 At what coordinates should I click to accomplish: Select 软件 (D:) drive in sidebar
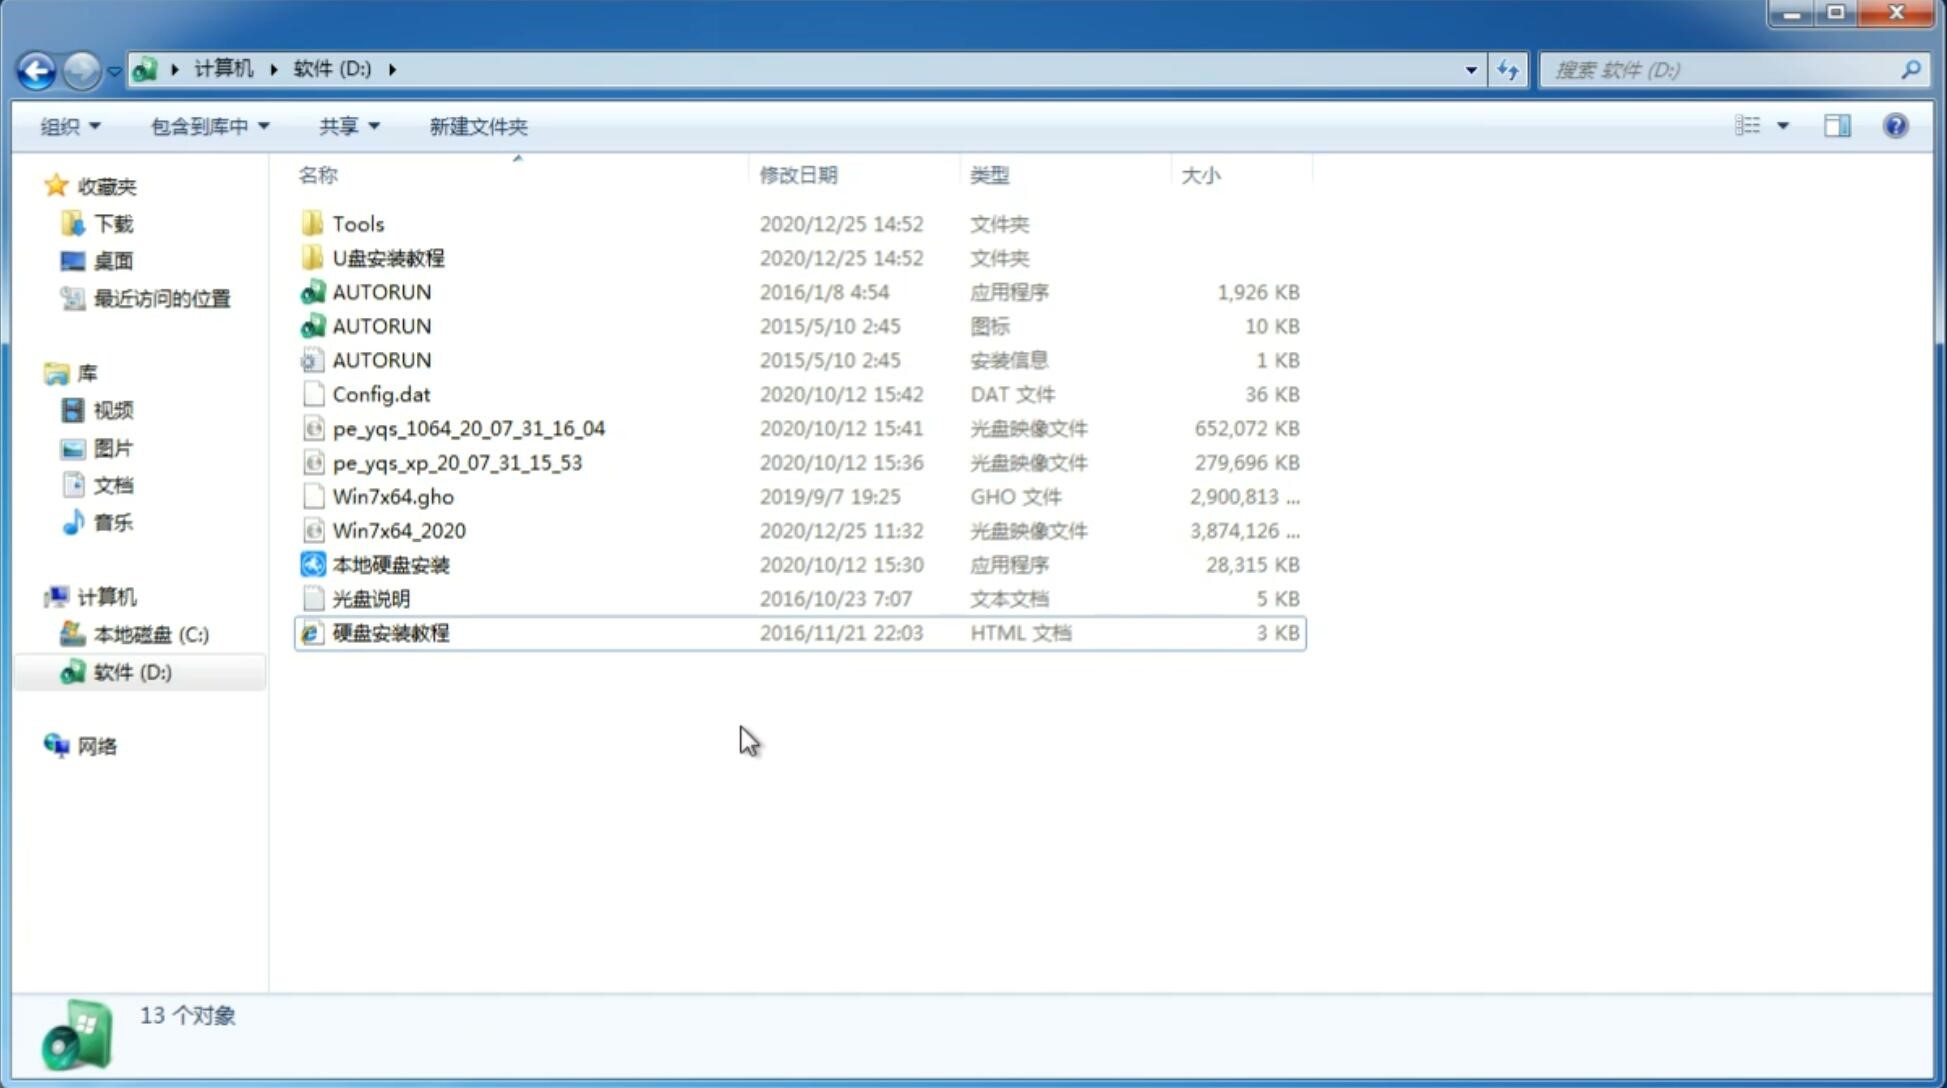[x=132, y=671]
